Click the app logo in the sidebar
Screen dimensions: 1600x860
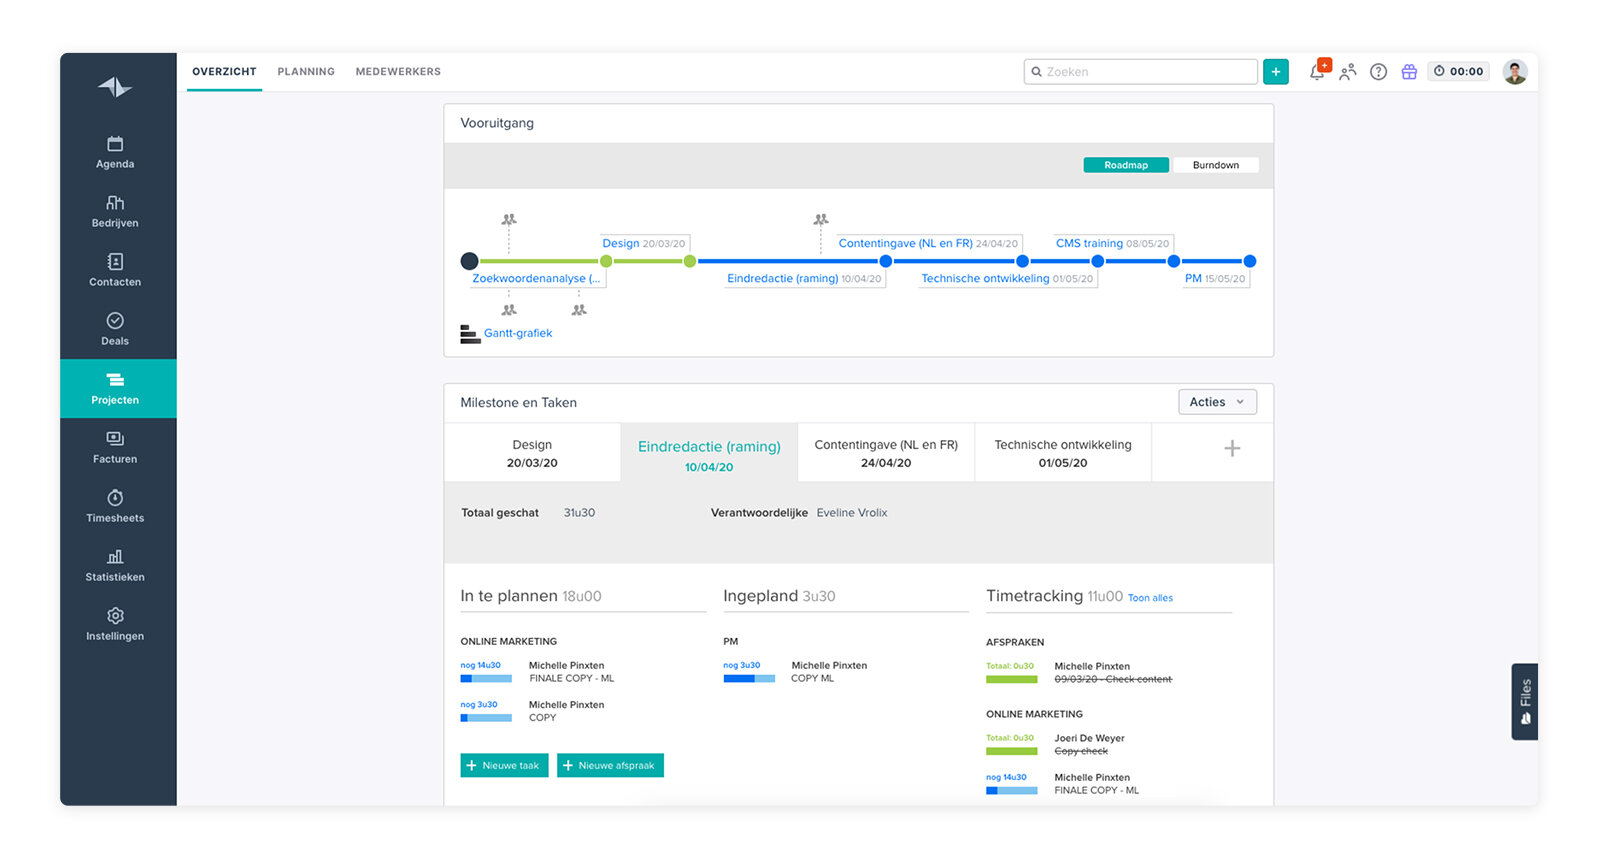(115, 87)
